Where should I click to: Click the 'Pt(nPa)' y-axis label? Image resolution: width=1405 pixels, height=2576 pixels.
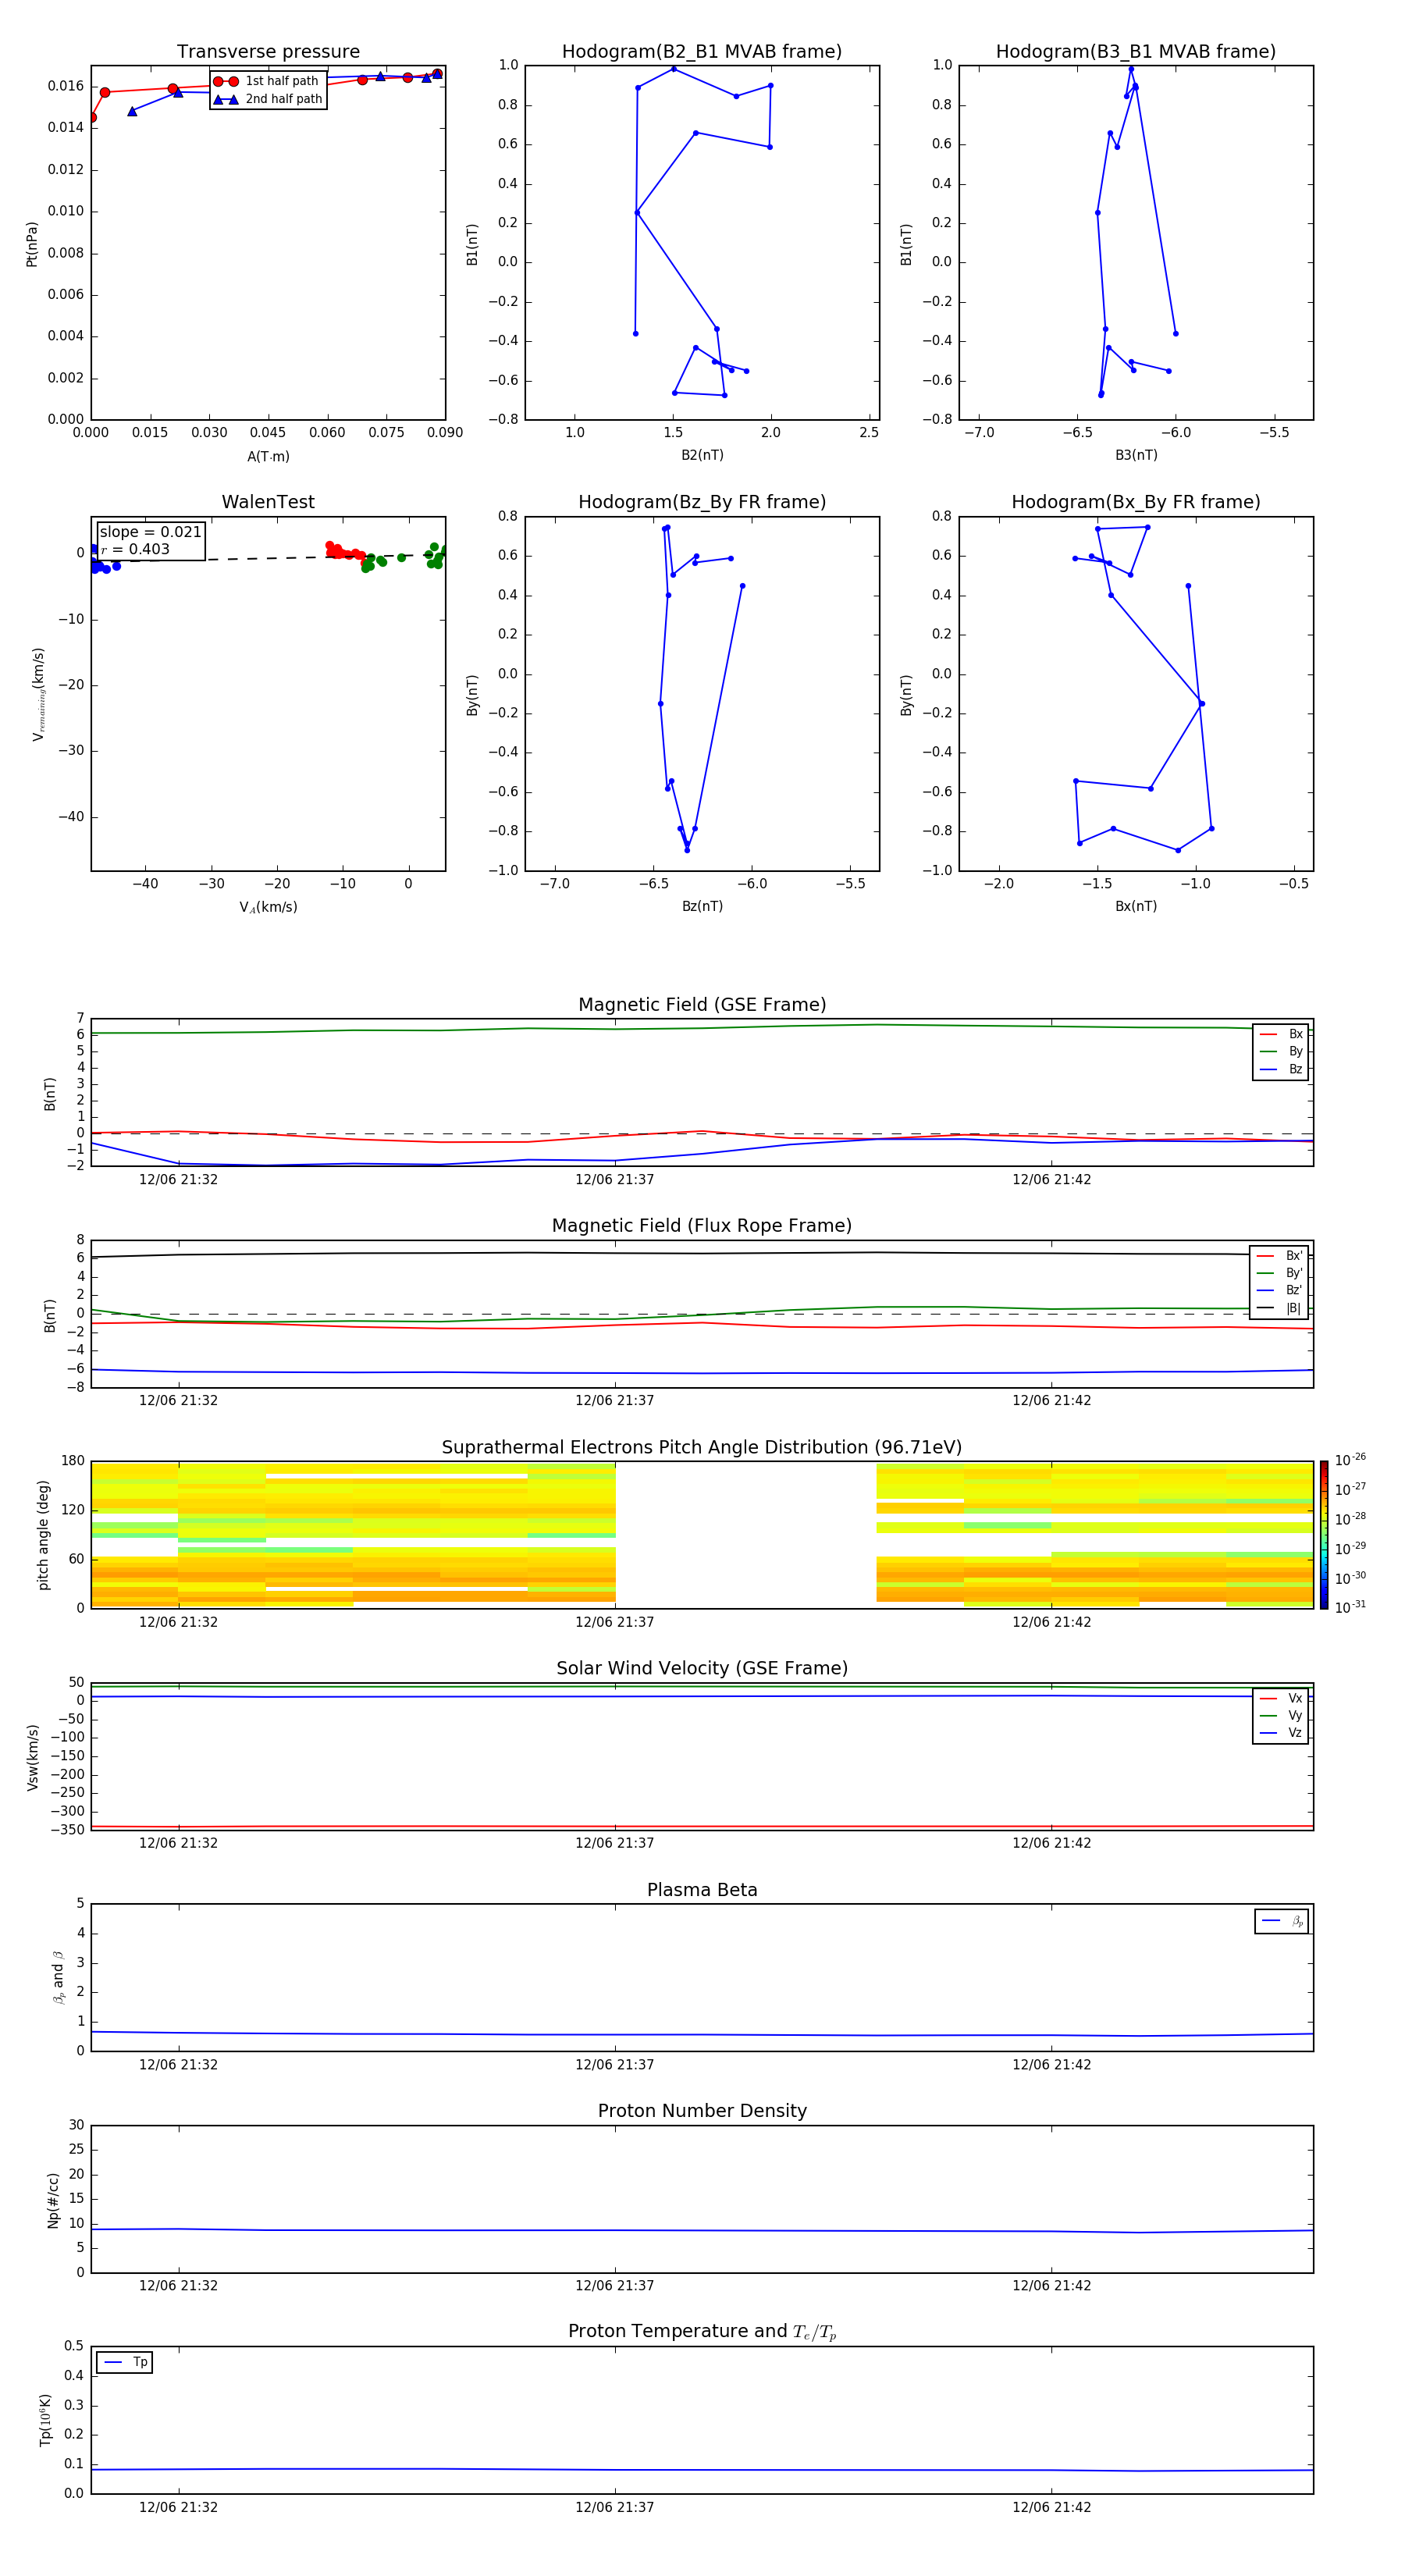pyautogui.click(x=32, y=244)
